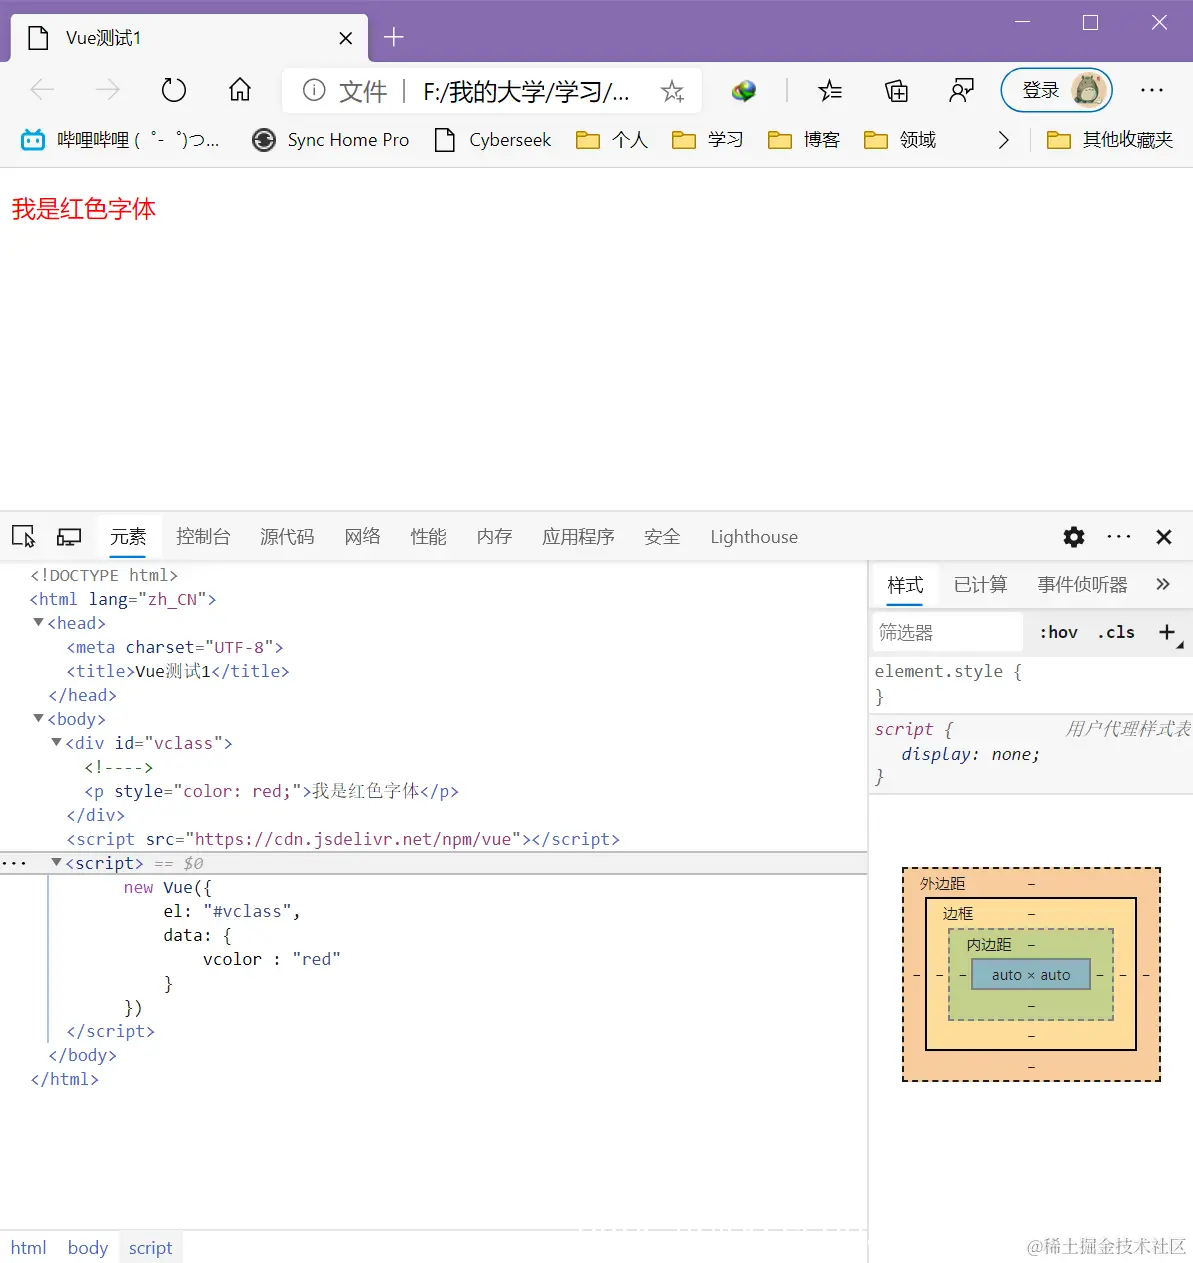1193x1263 pixels.
Task: Show more bookmarks chevron
Action: coord(1003,140)
